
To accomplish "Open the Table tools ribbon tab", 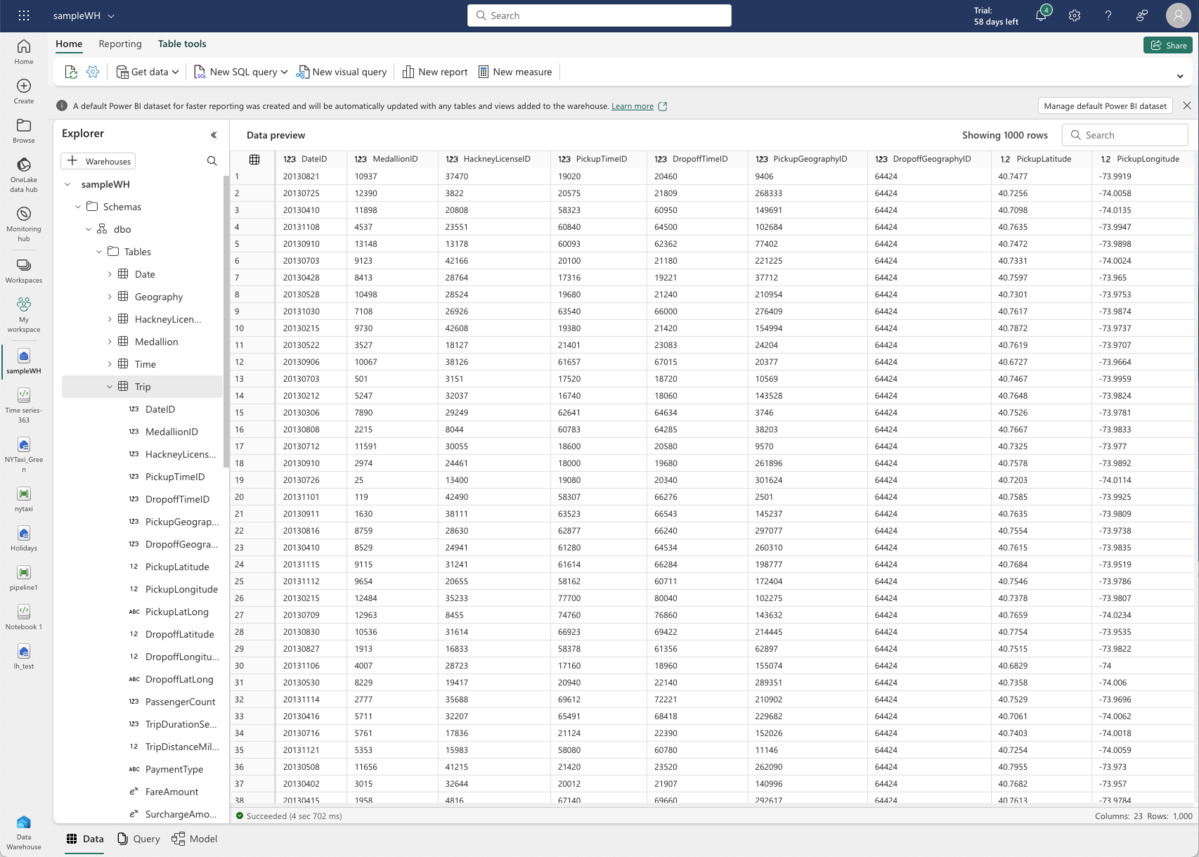I will 182,44.
